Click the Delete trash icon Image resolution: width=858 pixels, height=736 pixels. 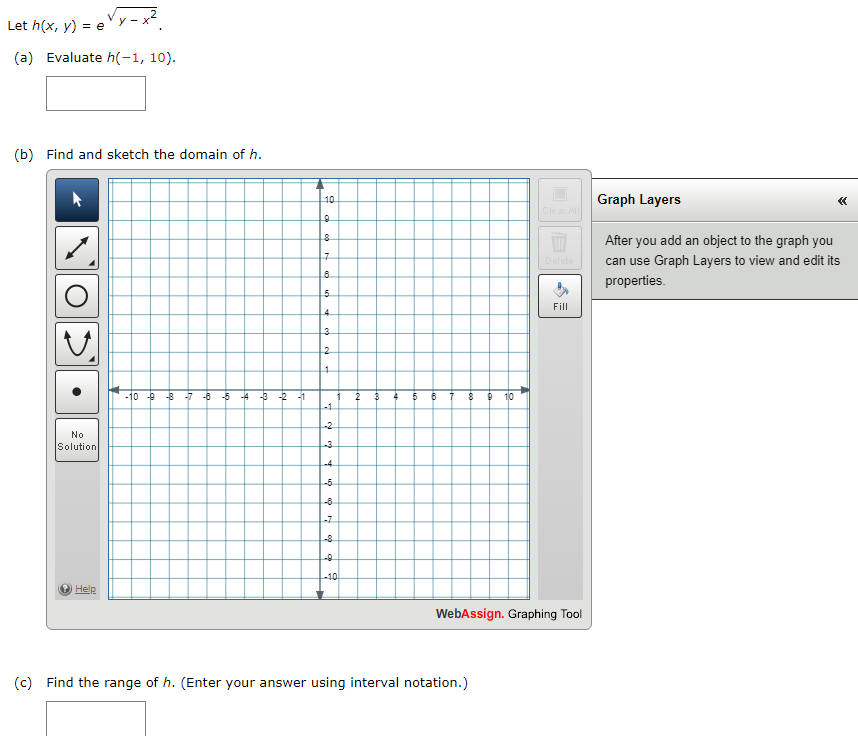pos(559,246)
